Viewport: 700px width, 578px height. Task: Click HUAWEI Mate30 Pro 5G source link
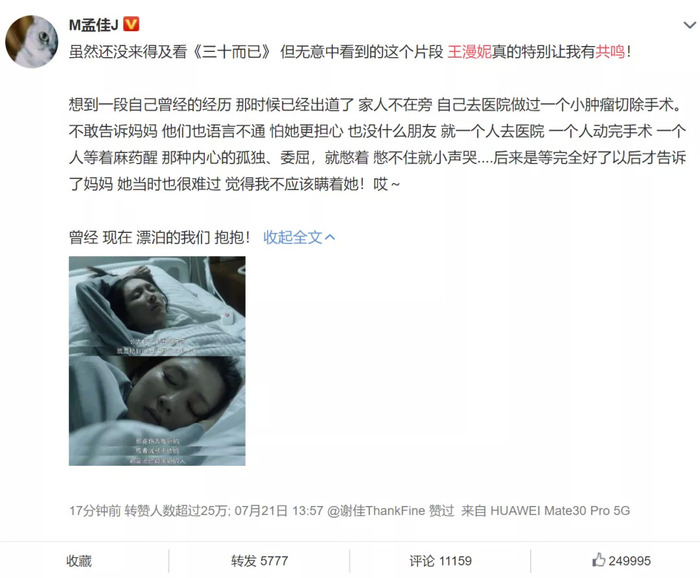[x=560, y=511]
